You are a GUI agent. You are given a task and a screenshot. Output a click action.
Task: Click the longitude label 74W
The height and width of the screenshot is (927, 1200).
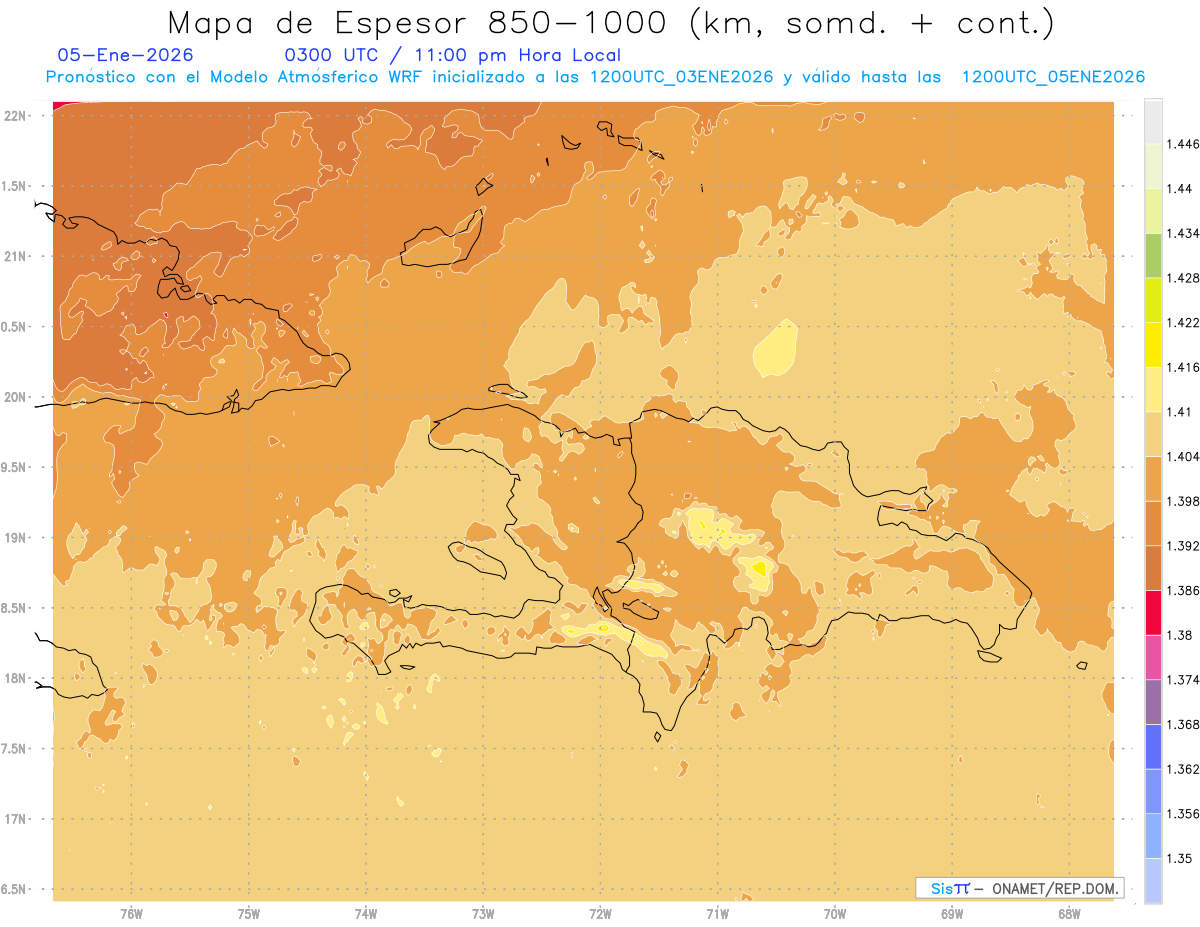(x=366, y=915)
